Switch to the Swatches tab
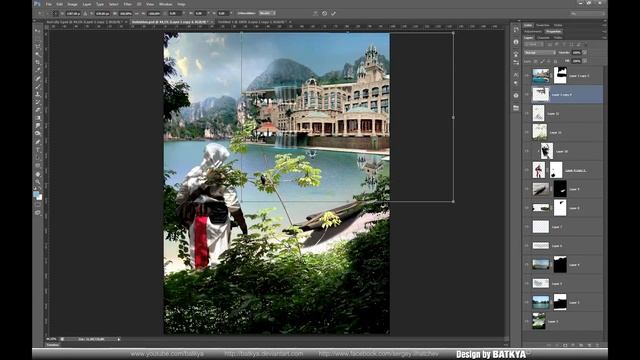This screenshot has width=640, height=360. 543,25
